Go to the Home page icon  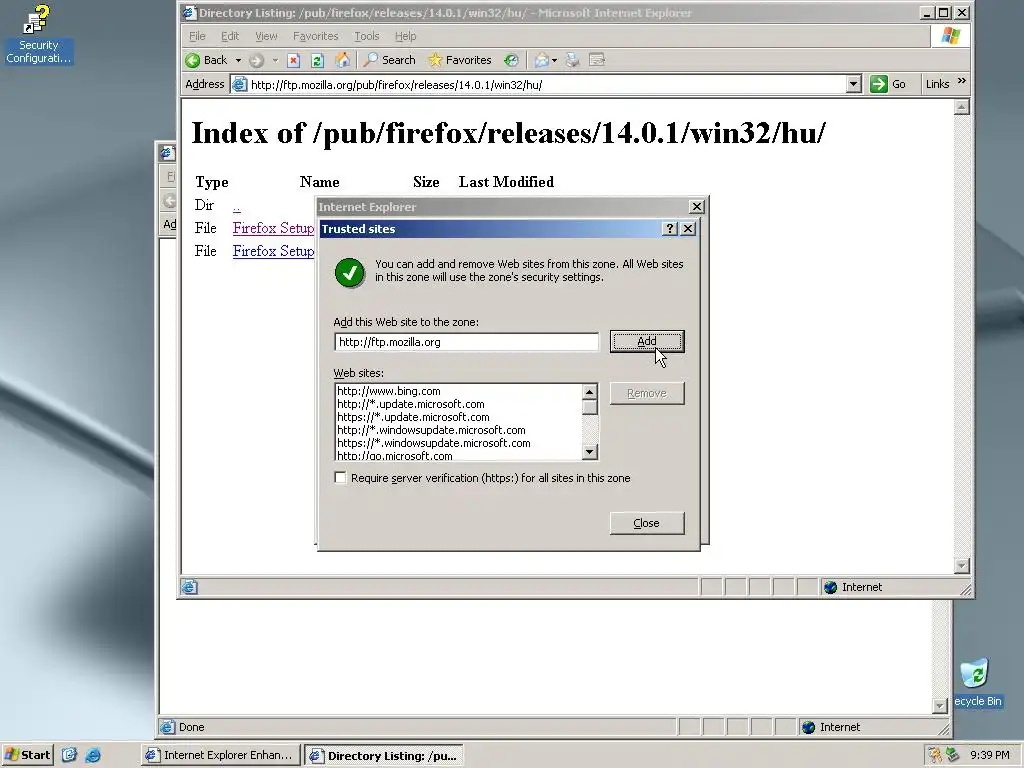click(x=342, y=60)
